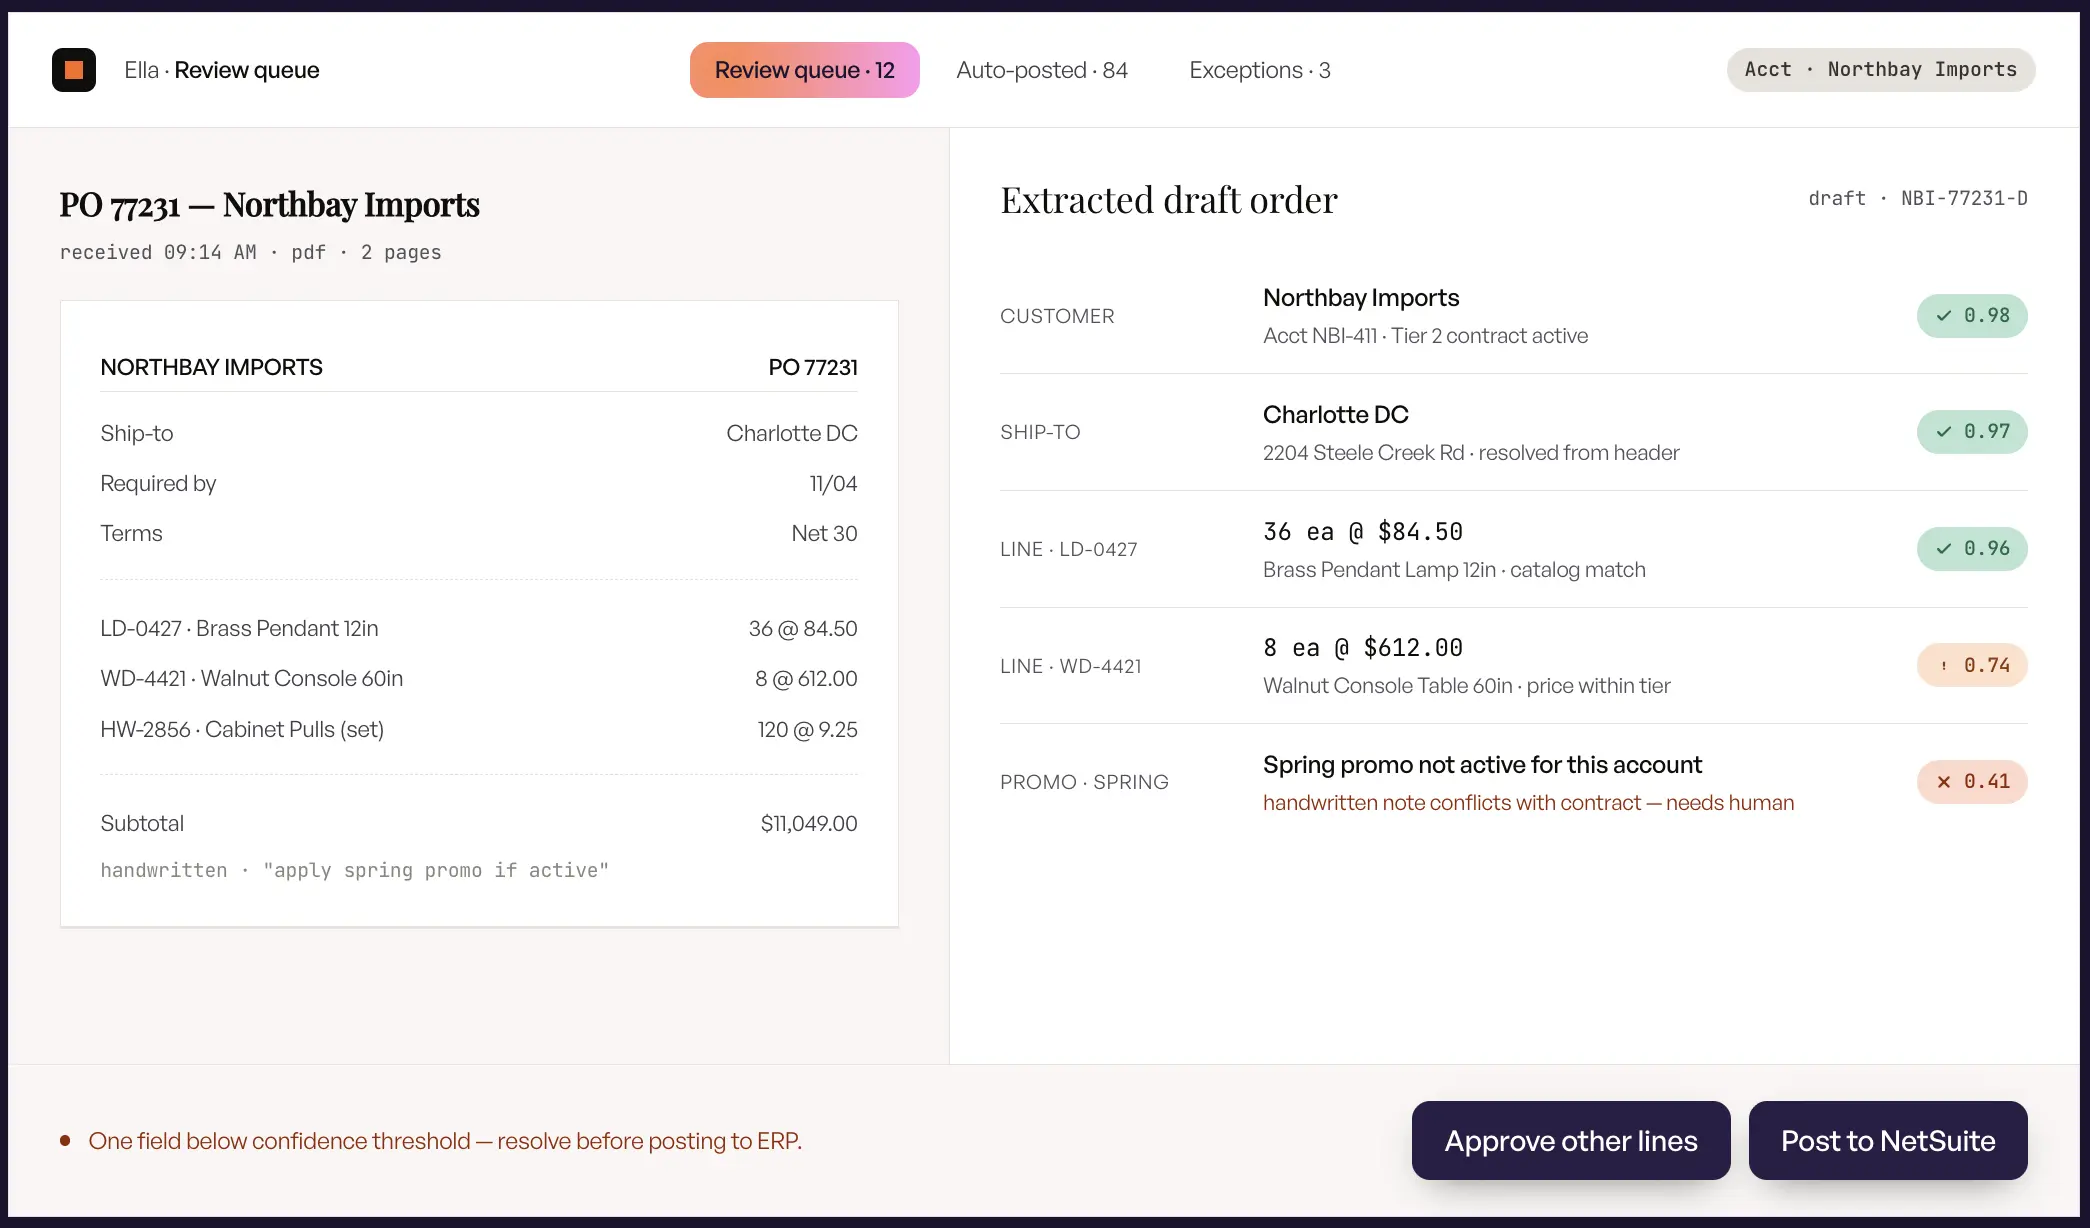Click the Northbay Imports customer name in draft
2090x1228 pixels.
(x=1361, y=298)
